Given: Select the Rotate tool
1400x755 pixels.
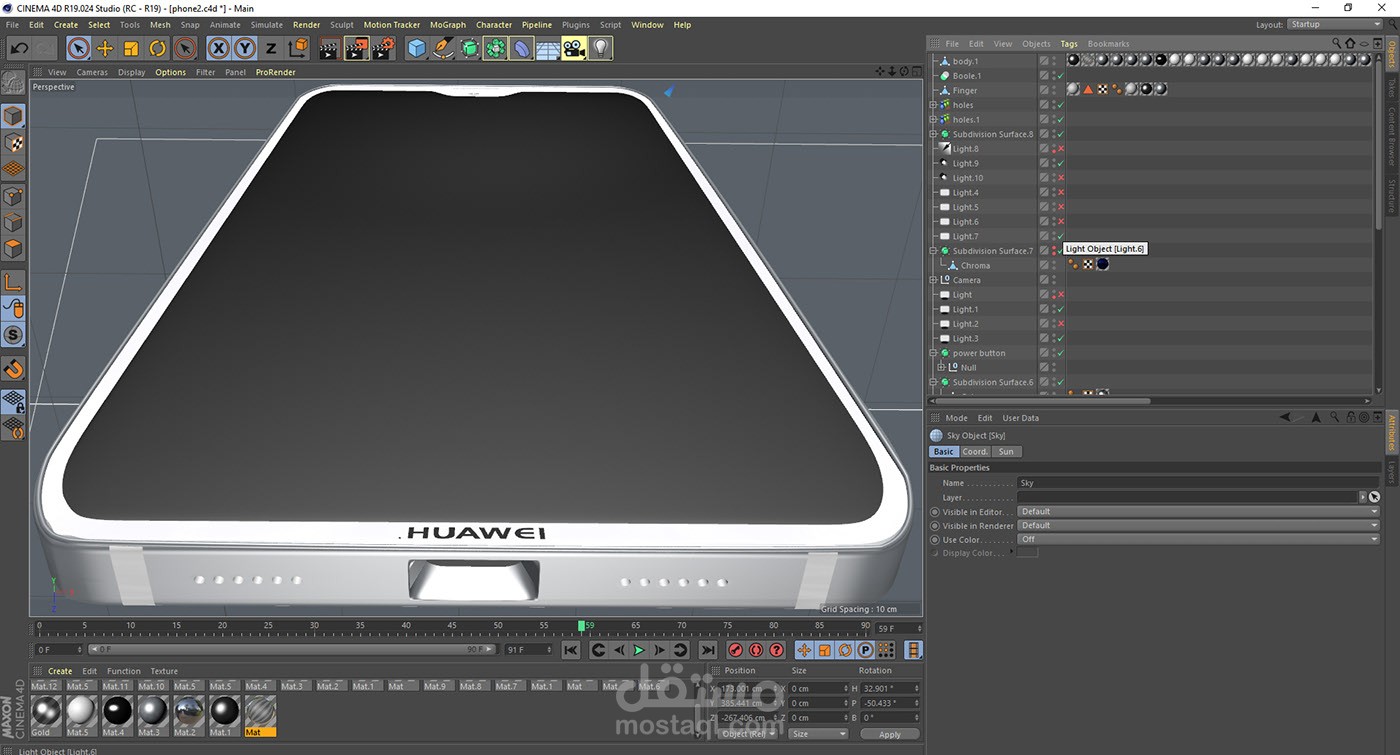Looking at the screenshot, I should click(158, 48).
